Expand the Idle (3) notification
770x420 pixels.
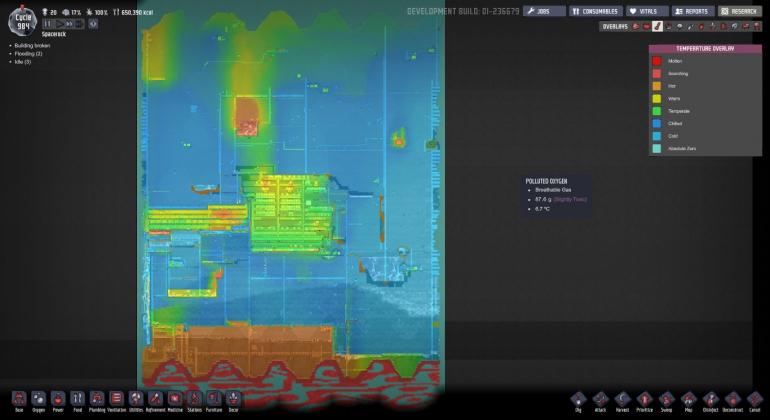24,61
